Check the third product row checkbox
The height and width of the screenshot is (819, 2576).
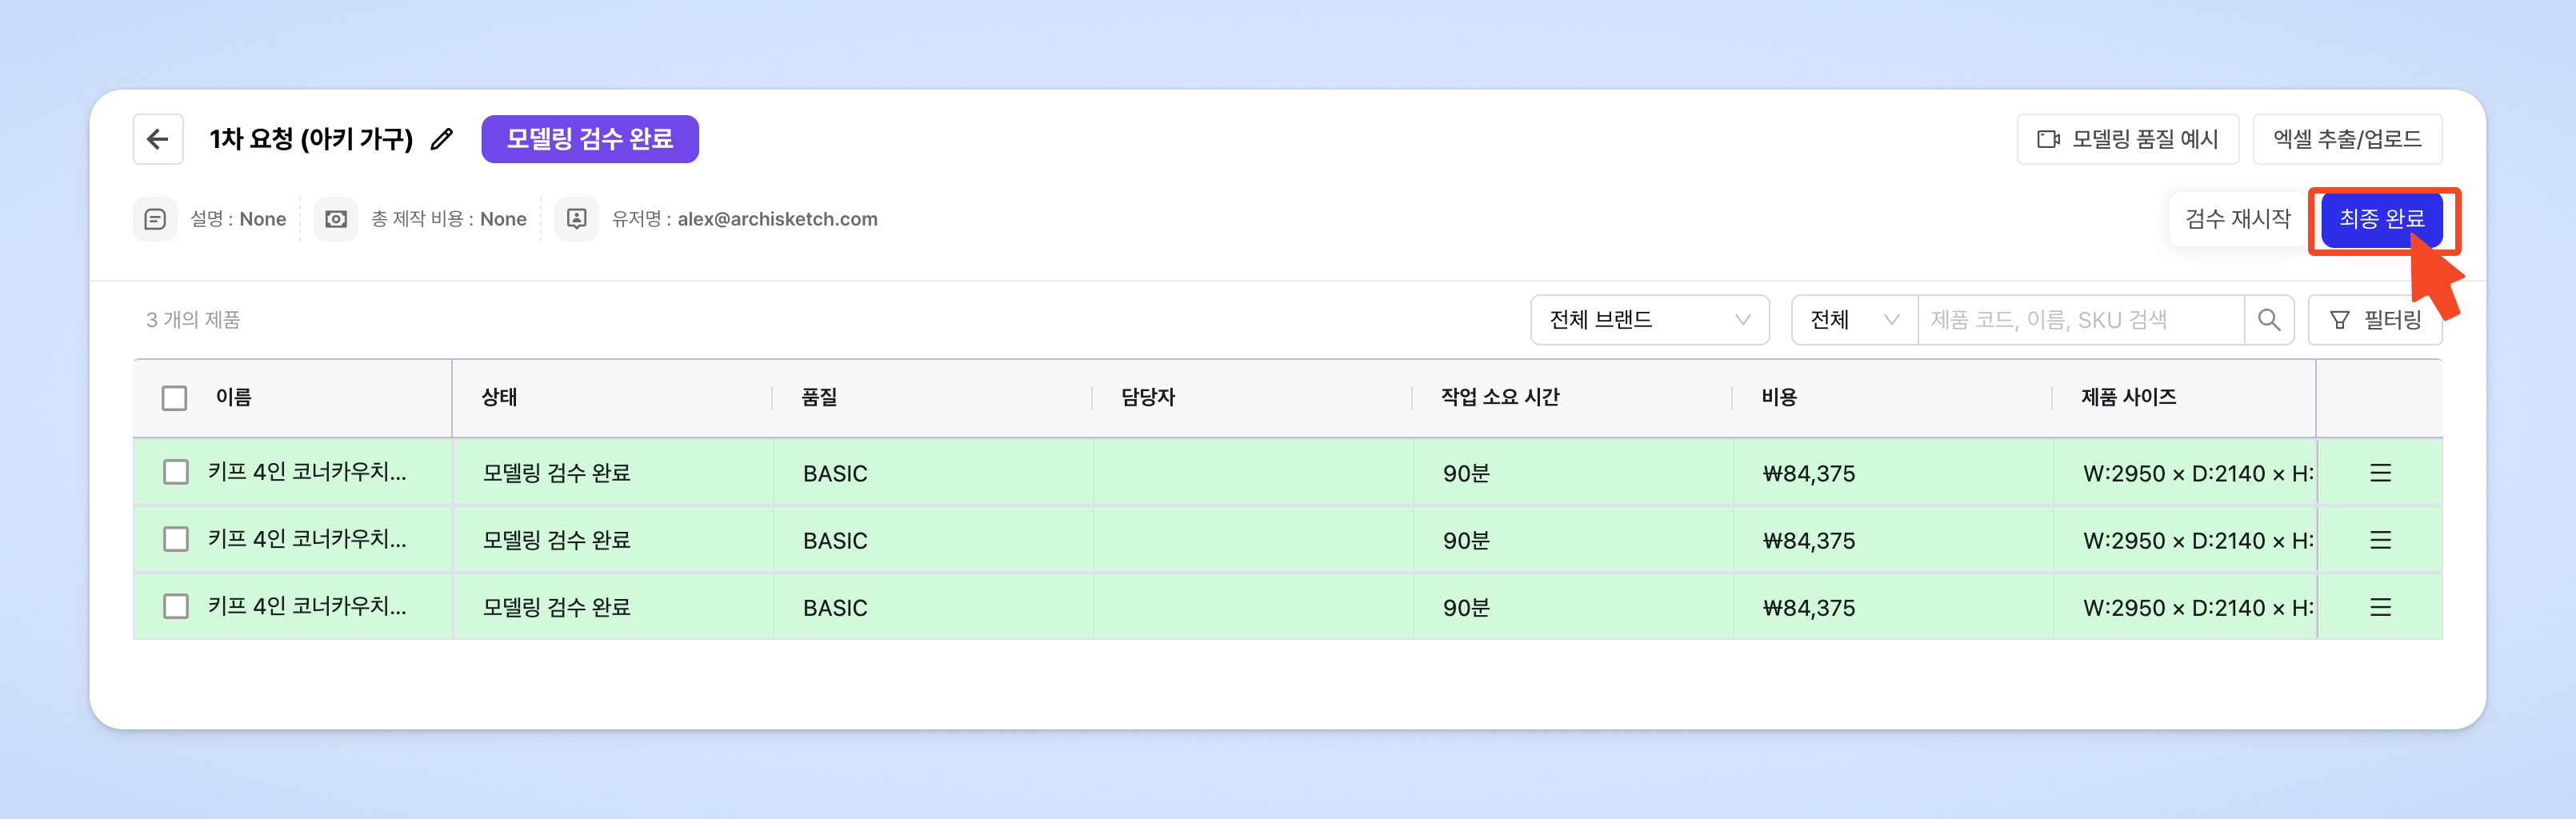tap(176, 606)
